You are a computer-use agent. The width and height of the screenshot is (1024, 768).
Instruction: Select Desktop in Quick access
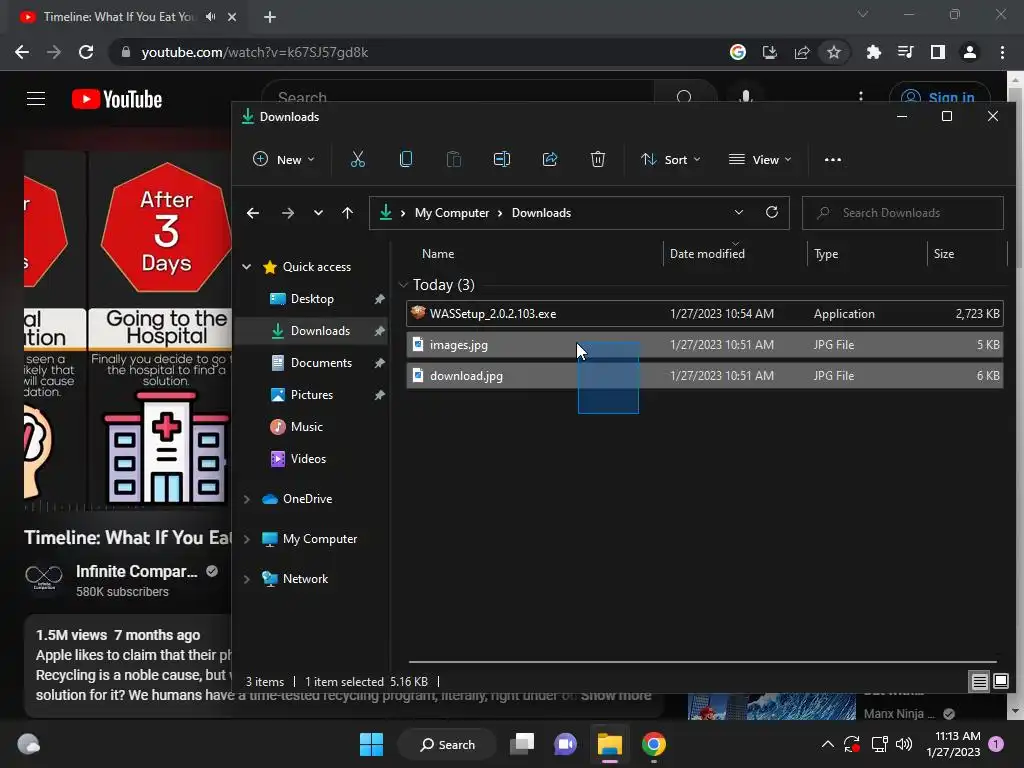pos(312,299)
